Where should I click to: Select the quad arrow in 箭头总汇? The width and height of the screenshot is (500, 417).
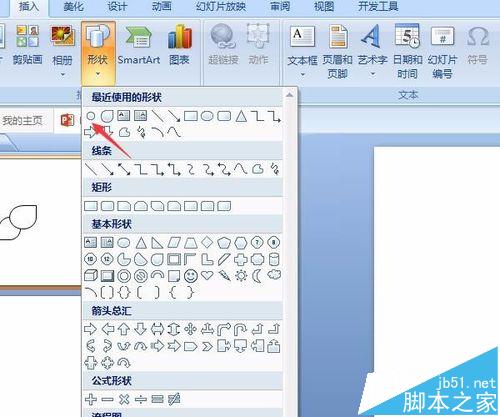pos(190,329)
